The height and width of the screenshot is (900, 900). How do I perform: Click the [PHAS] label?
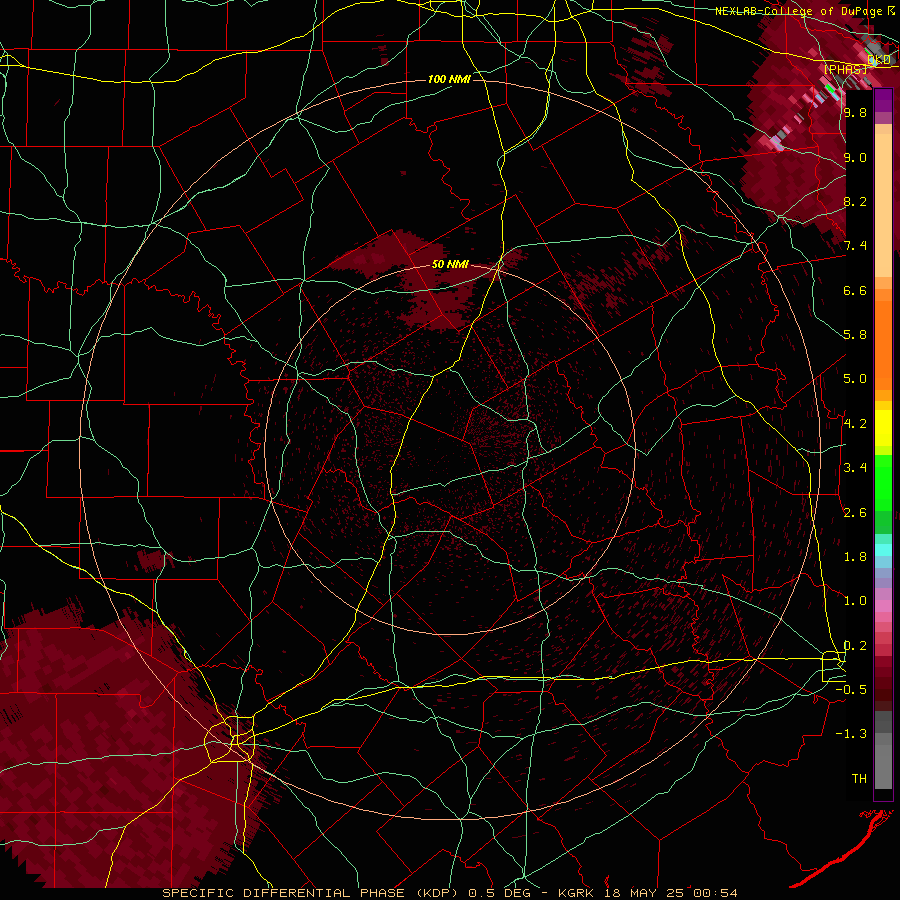pos(845,69)
